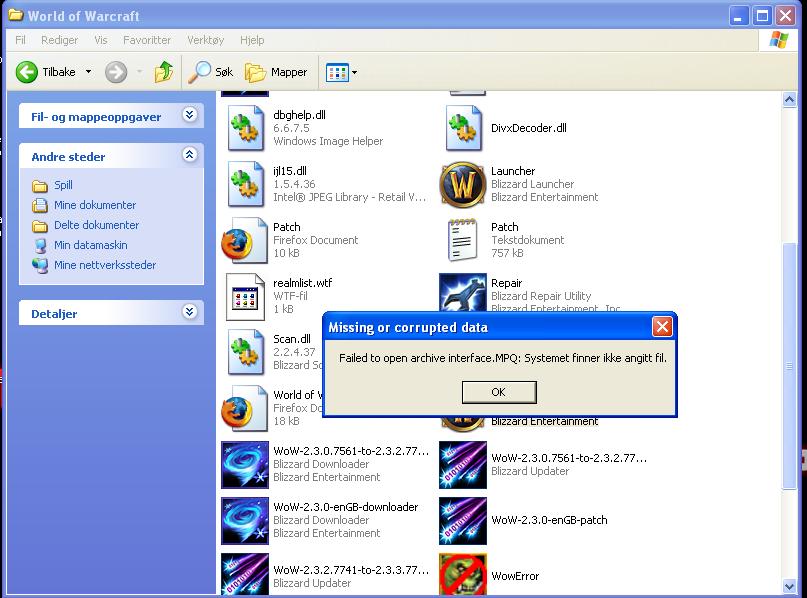807x598 pixels.
Task: Select the Scan.dll file icon
Action: 245,352
